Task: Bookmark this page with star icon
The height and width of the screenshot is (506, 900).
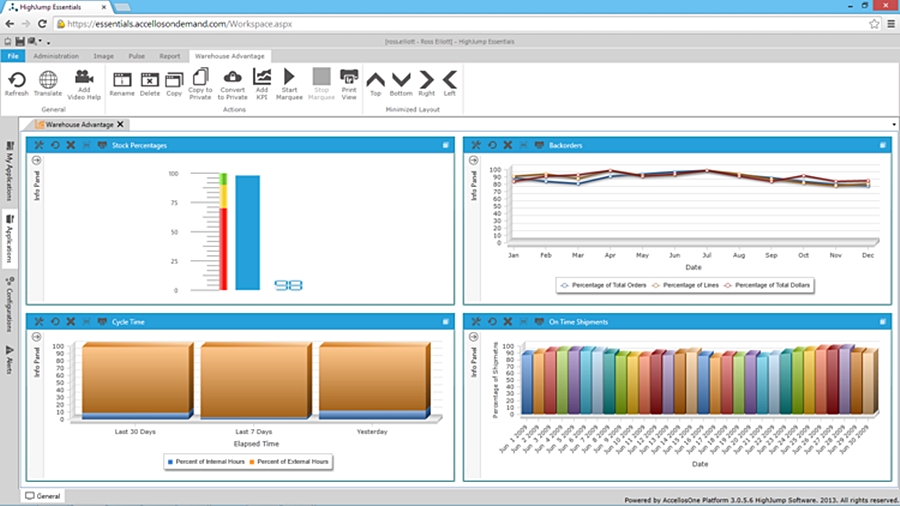Action: [874, 24]
